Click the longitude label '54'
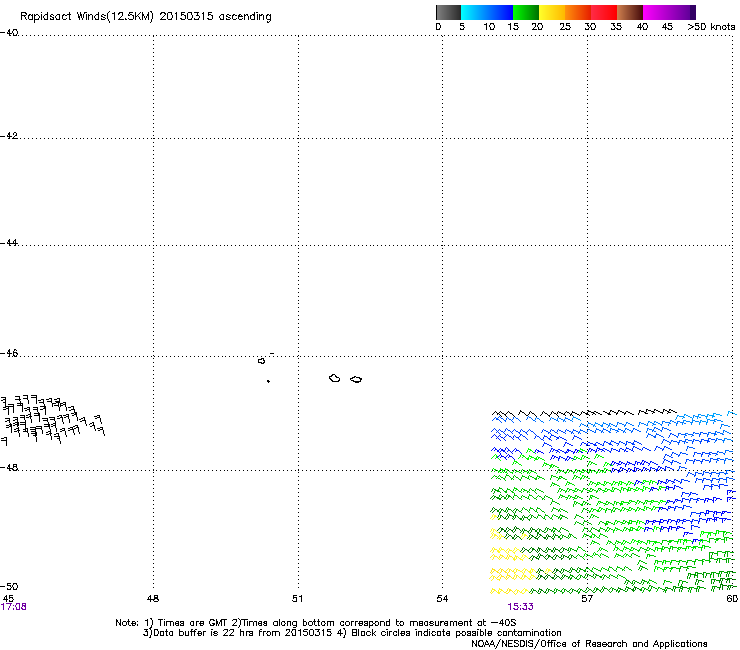740x650 pixels. tap(442, 599)
